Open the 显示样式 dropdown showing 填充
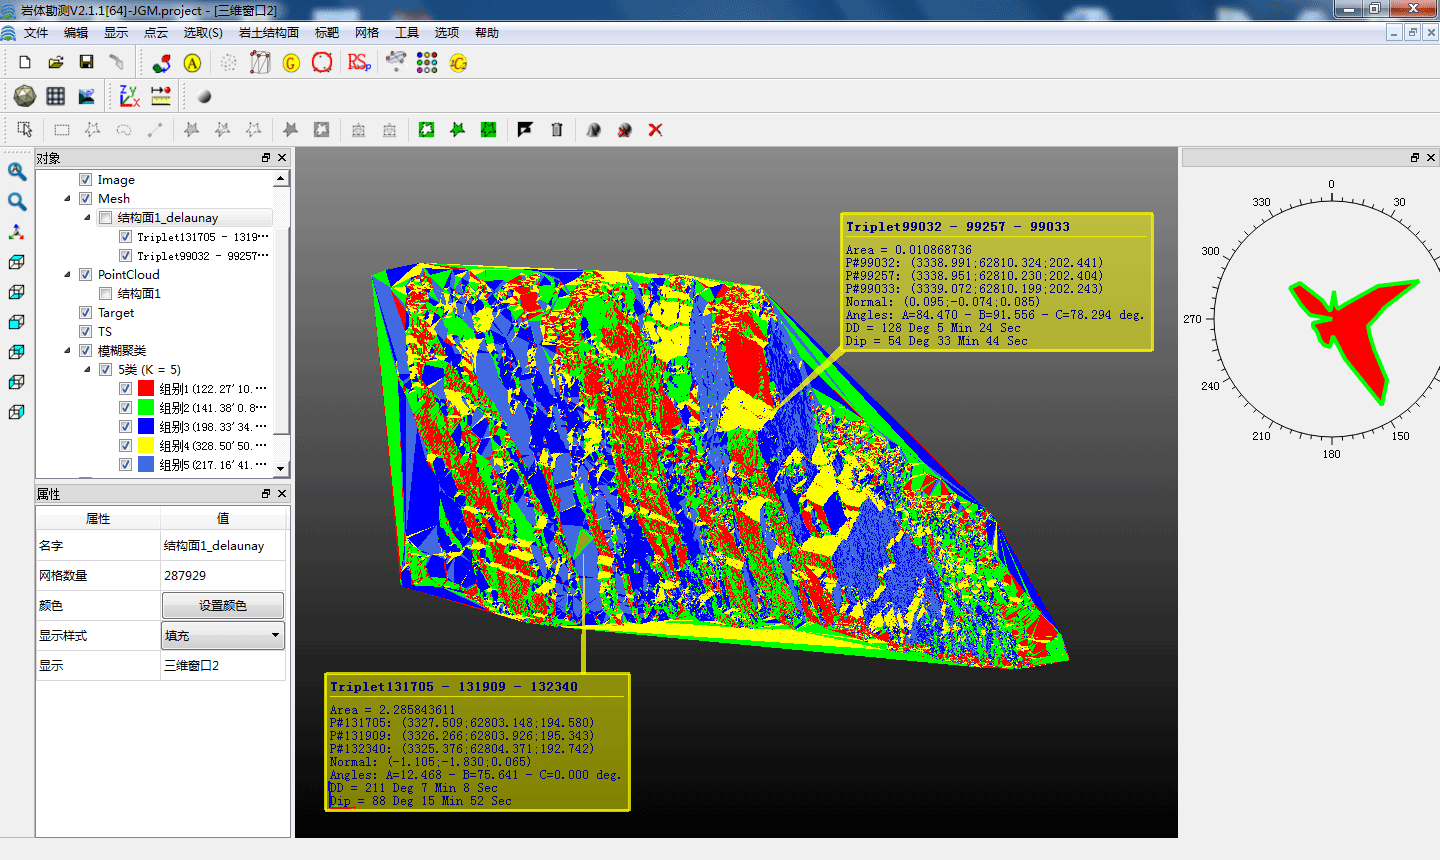 223,636
